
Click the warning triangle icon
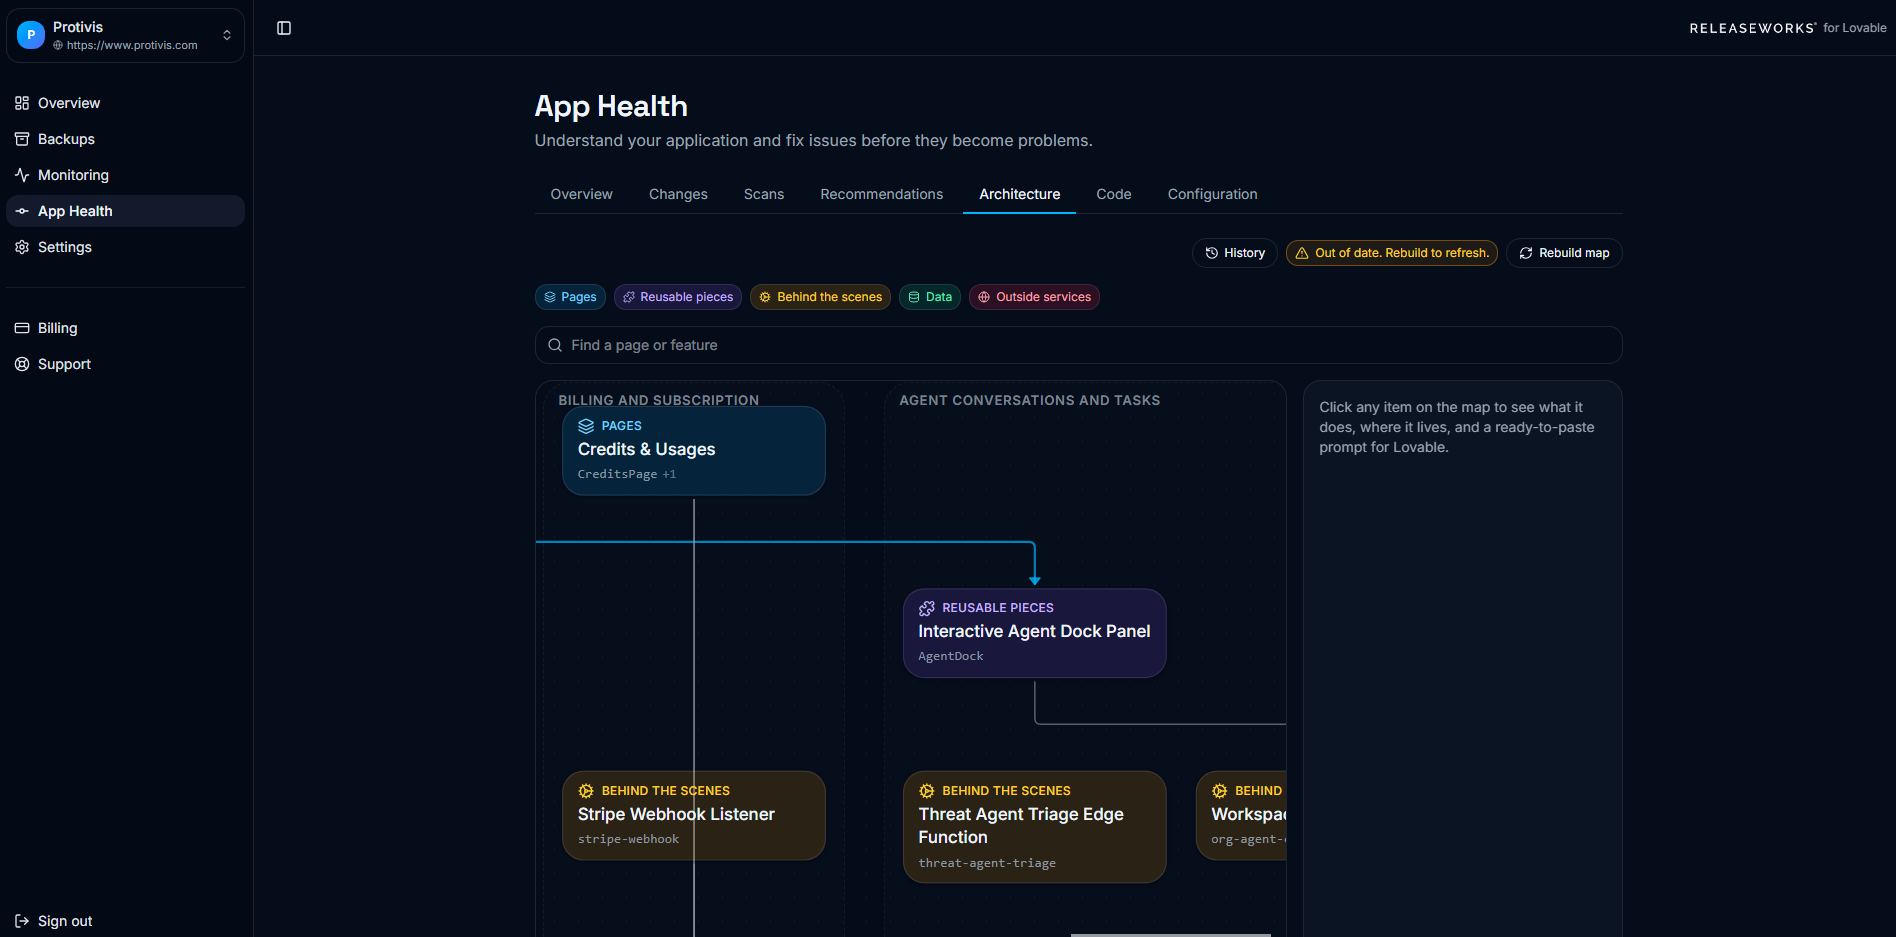[1302, 253]
